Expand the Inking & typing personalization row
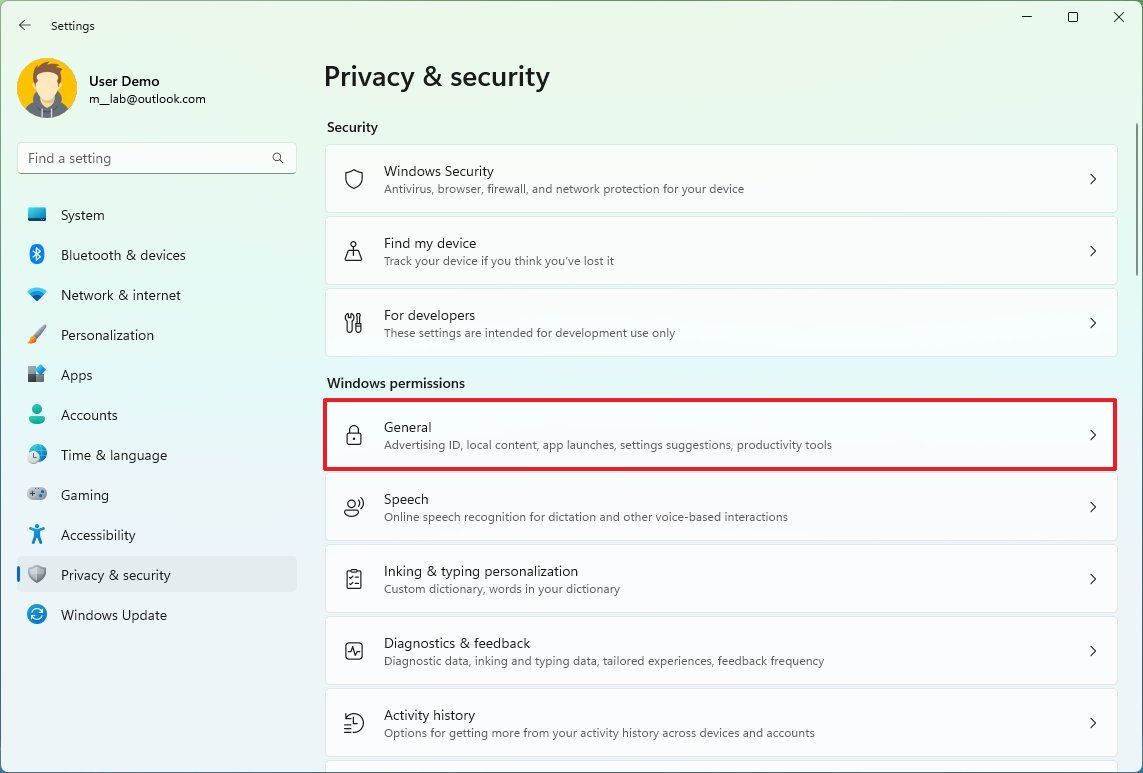1143x773 pixels. pyautogui.click(x=720, y=579)
